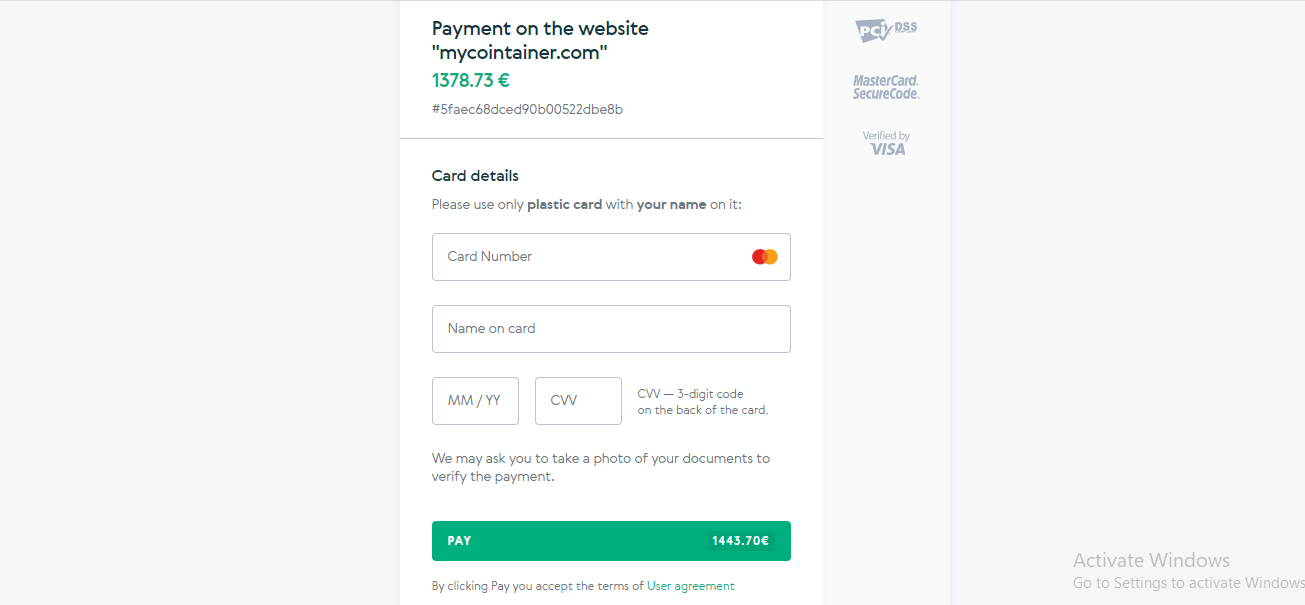Screen dimensions: 1305x605
Task: Click the order ID #5faec68dced90b00522dbe8b
Action: pyautogui.click(x=527, y=109)
